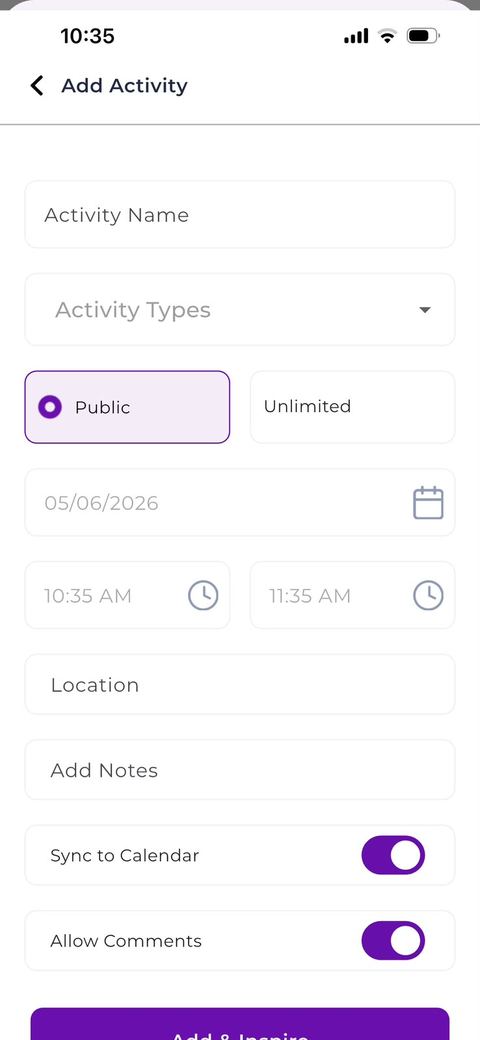Tap the Wi-Fi icon in status bar
Image resolution: width=480 pixels, height=1040 pixels.
click(x=387, y=36)
